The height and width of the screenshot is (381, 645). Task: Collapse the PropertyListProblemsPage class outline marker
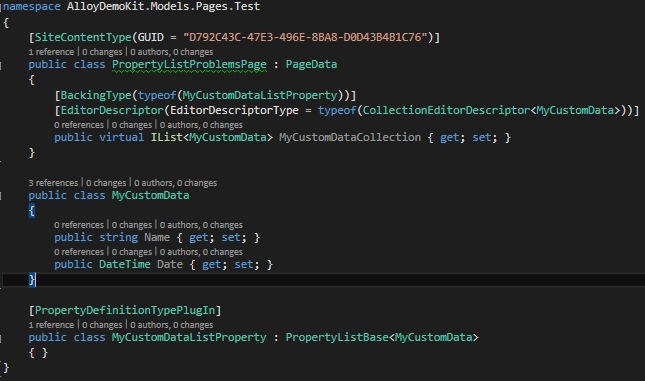[x=1, y=65]
